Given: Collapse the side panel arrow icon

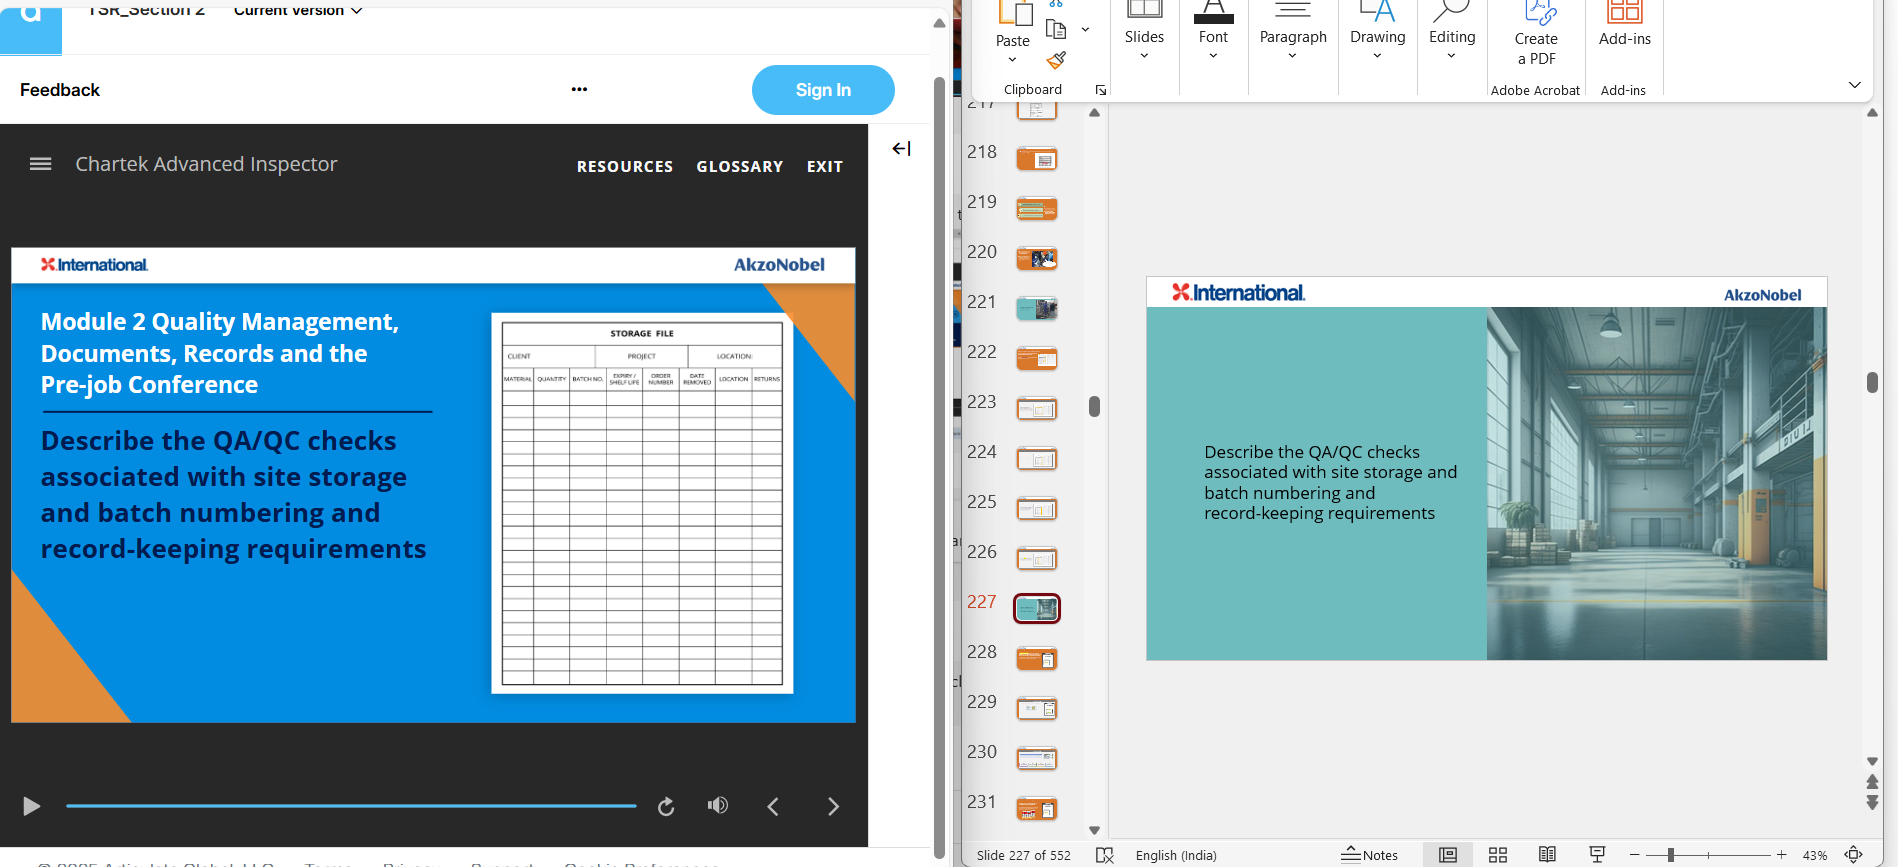Looking at the screenshot, I should click(901, 149).
